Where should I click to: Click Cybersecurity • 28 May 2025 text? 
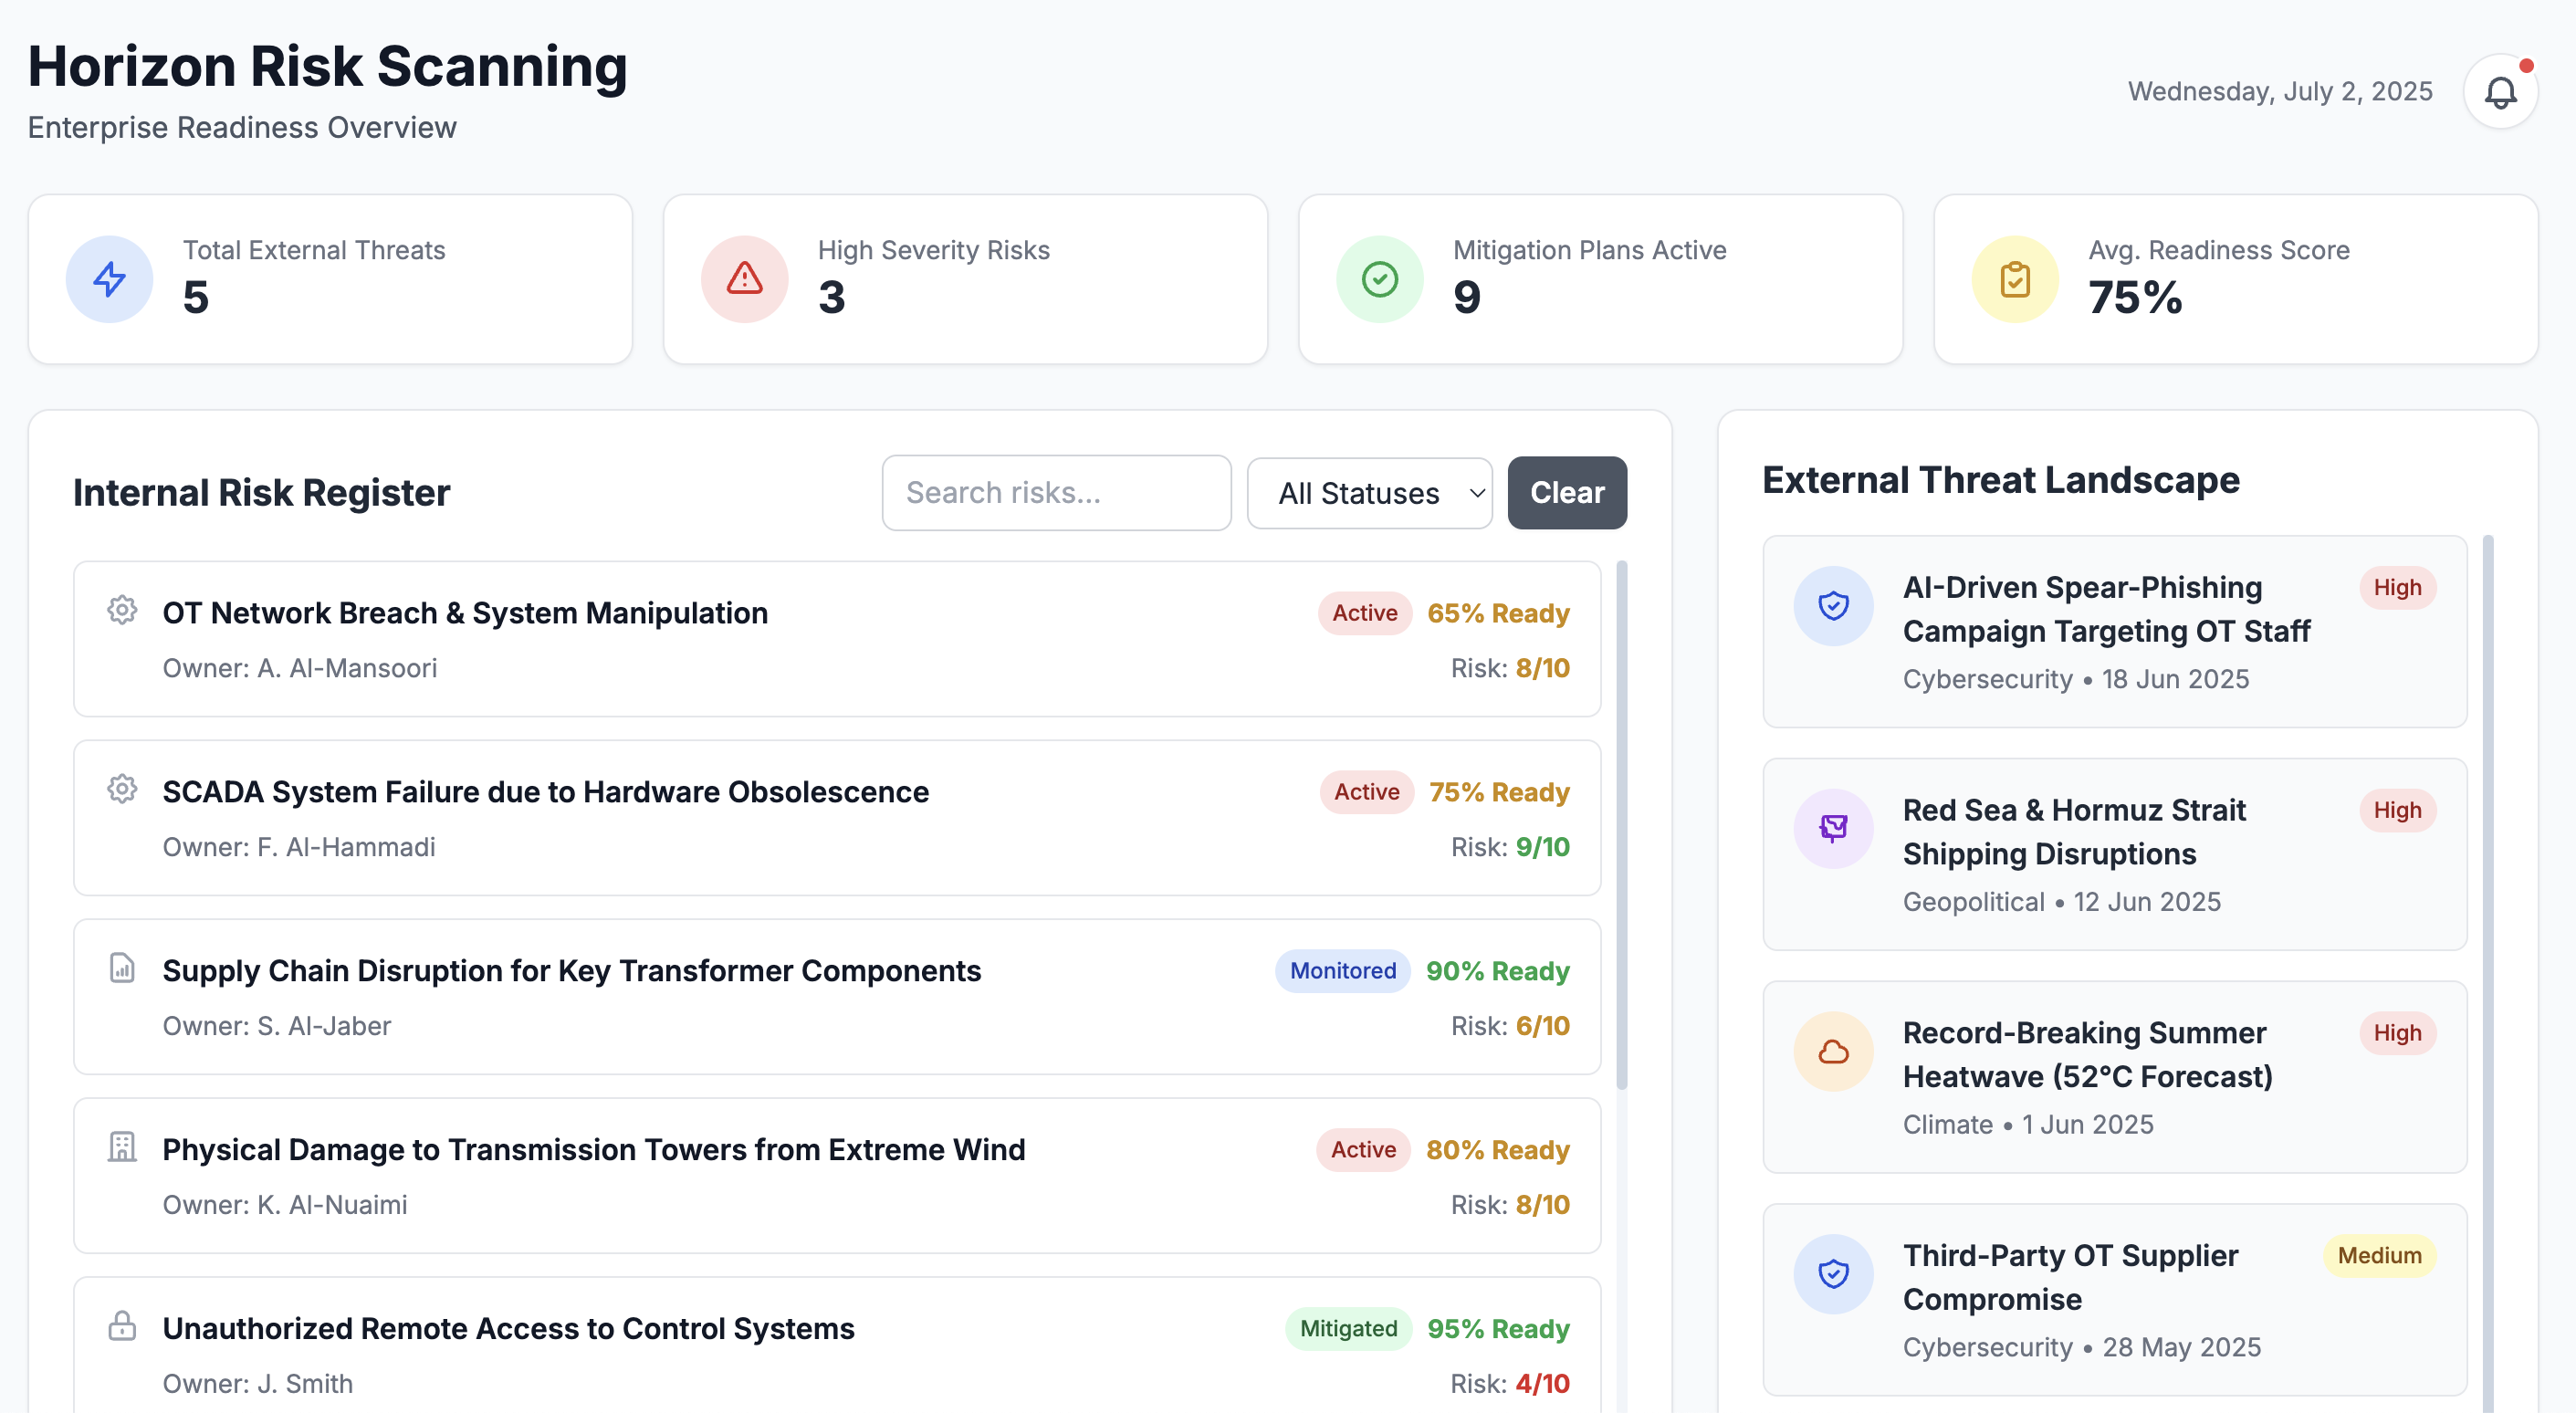pos(2081,1348)
